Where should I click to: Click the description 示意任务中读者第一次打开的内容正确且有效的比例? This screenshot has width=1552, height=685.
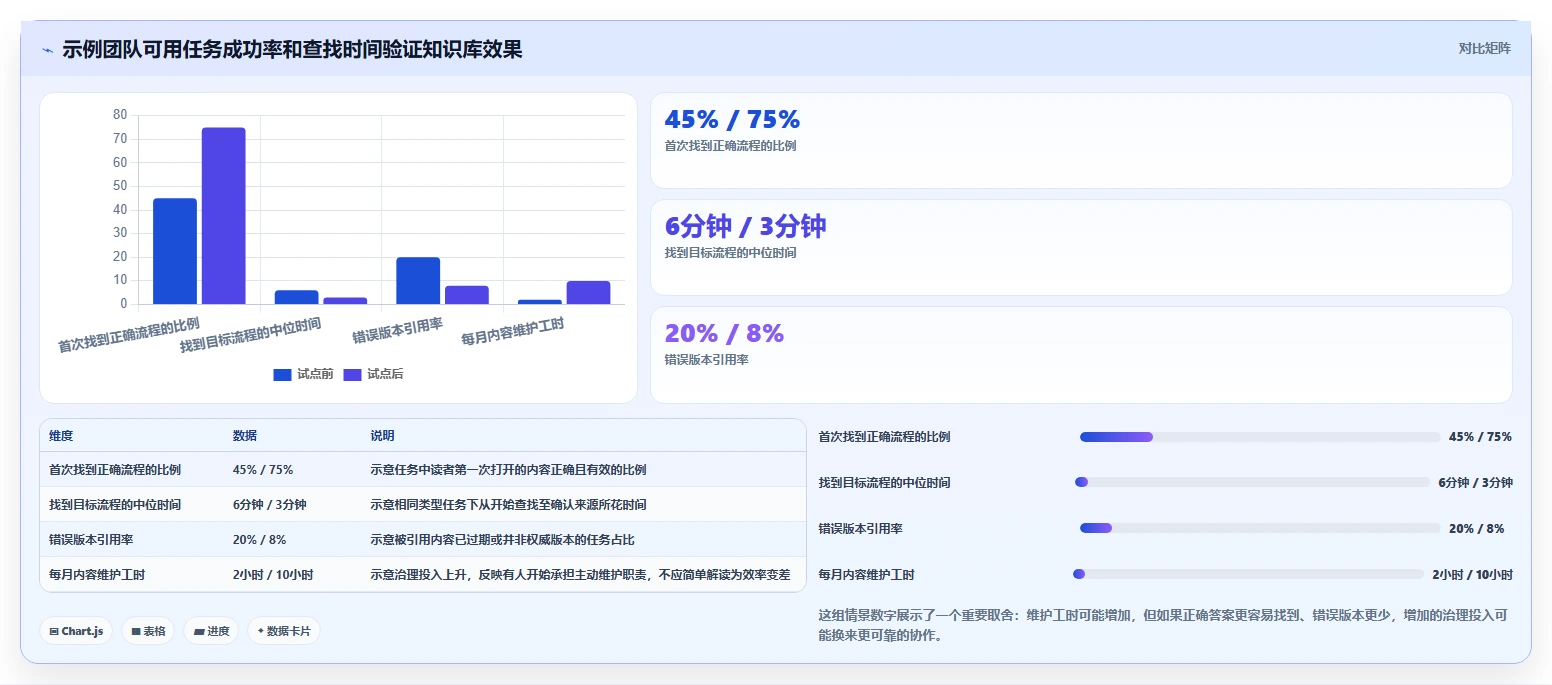[x=508, y=470]
